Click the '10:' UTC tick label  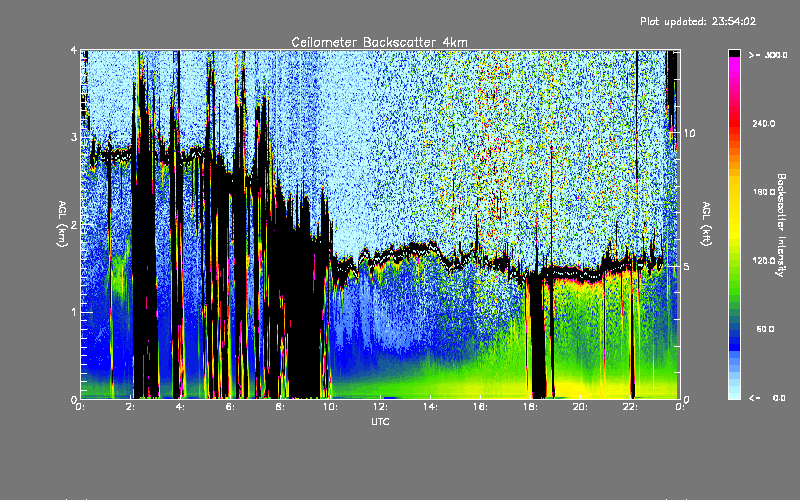tap(330, 407)
